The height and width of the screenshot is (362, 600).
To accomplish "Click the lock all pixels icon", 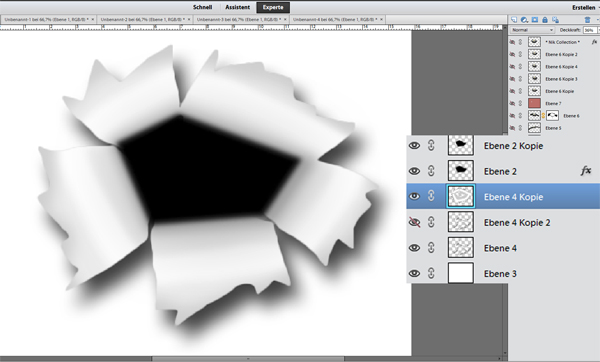I will tap(545, 20).
